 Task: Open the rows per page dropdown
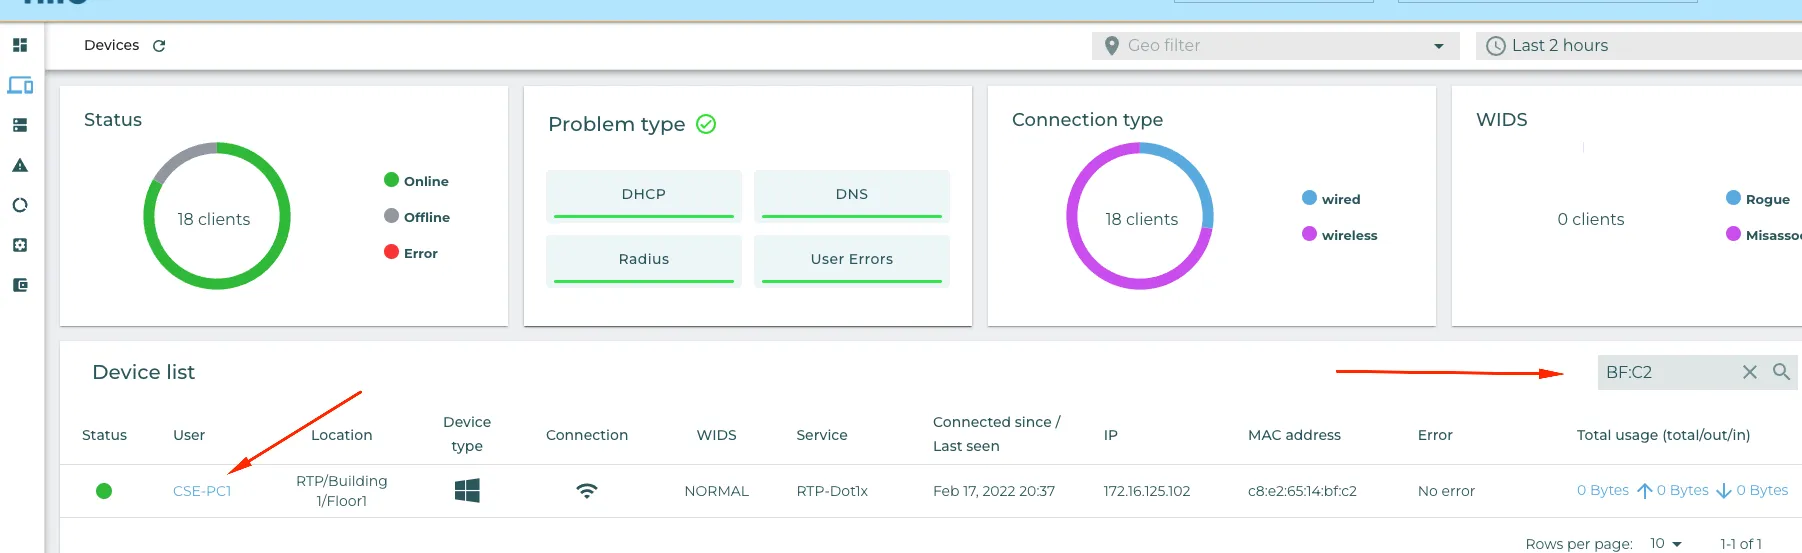pyautogui.click(x=1666, y=544)
